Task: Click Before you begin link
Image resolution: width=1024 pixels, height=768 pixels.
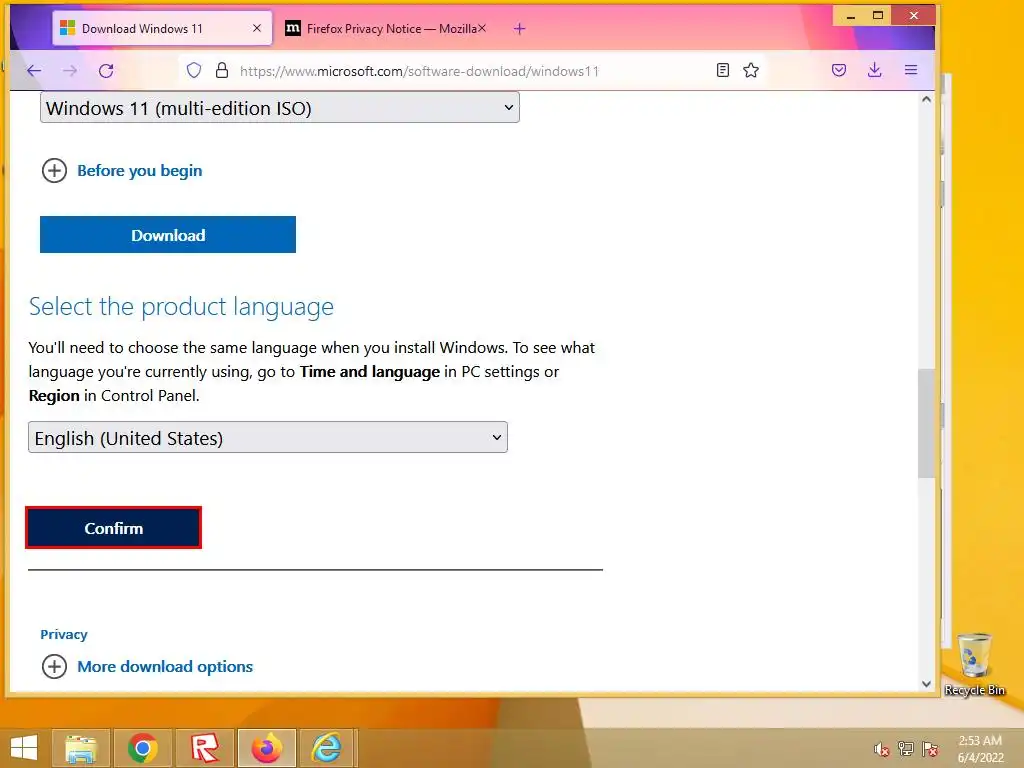Action: [x=140, y=171]
